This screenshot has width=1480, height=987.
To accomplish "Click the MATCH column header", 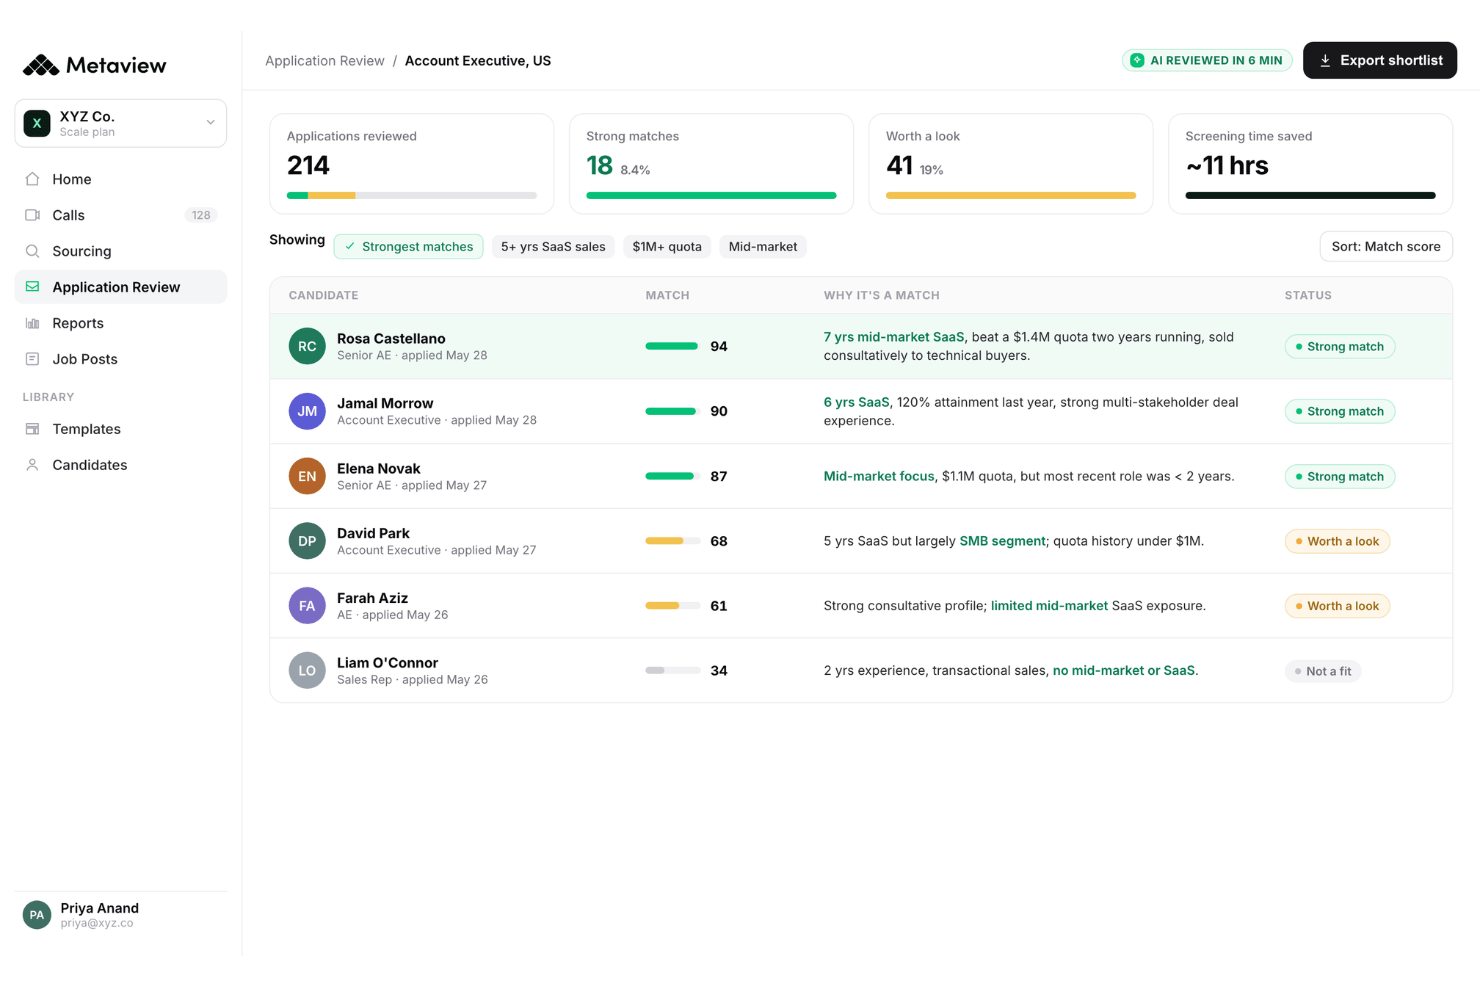I will [667, 296].
